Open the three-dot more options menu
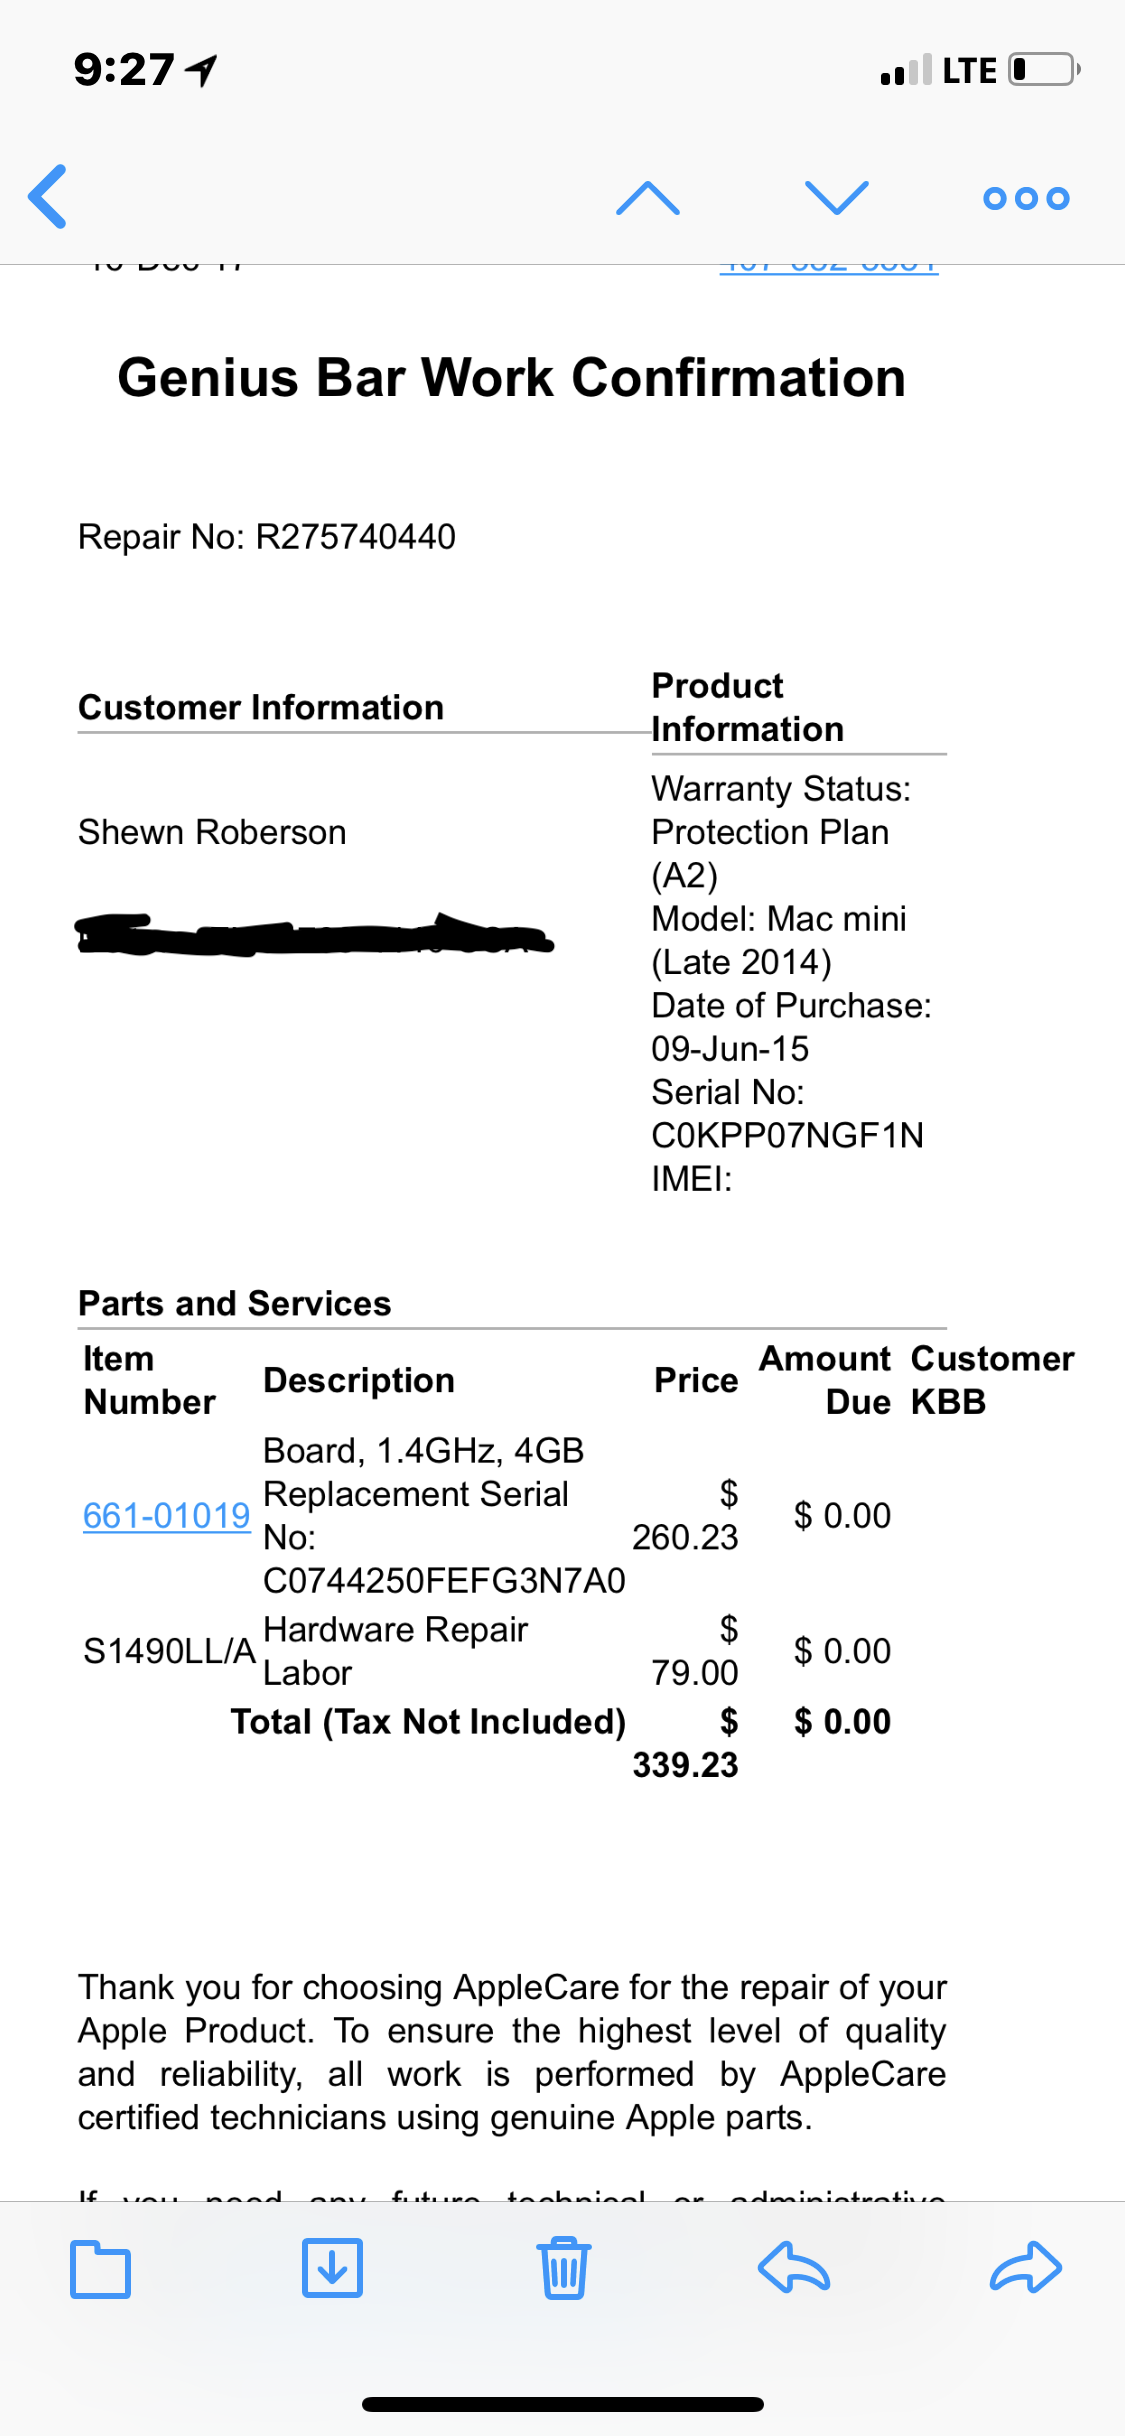The width and height of the screenshot is (1125, 2436). pos(1026,198)
